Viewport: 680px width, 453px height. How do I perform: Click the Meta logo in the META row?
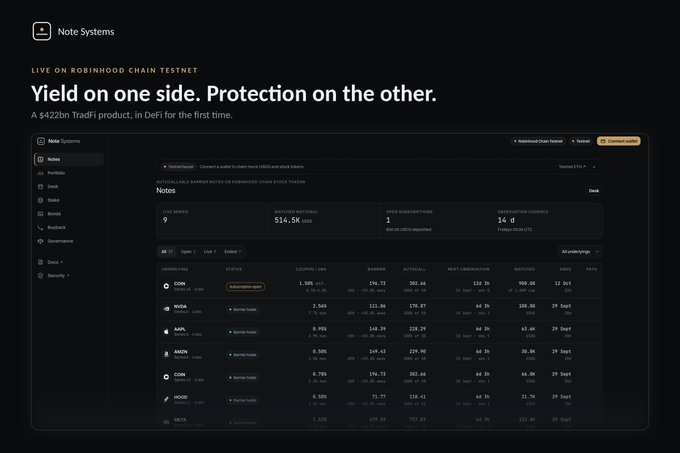pyautogui.click(x=166, y=422)
